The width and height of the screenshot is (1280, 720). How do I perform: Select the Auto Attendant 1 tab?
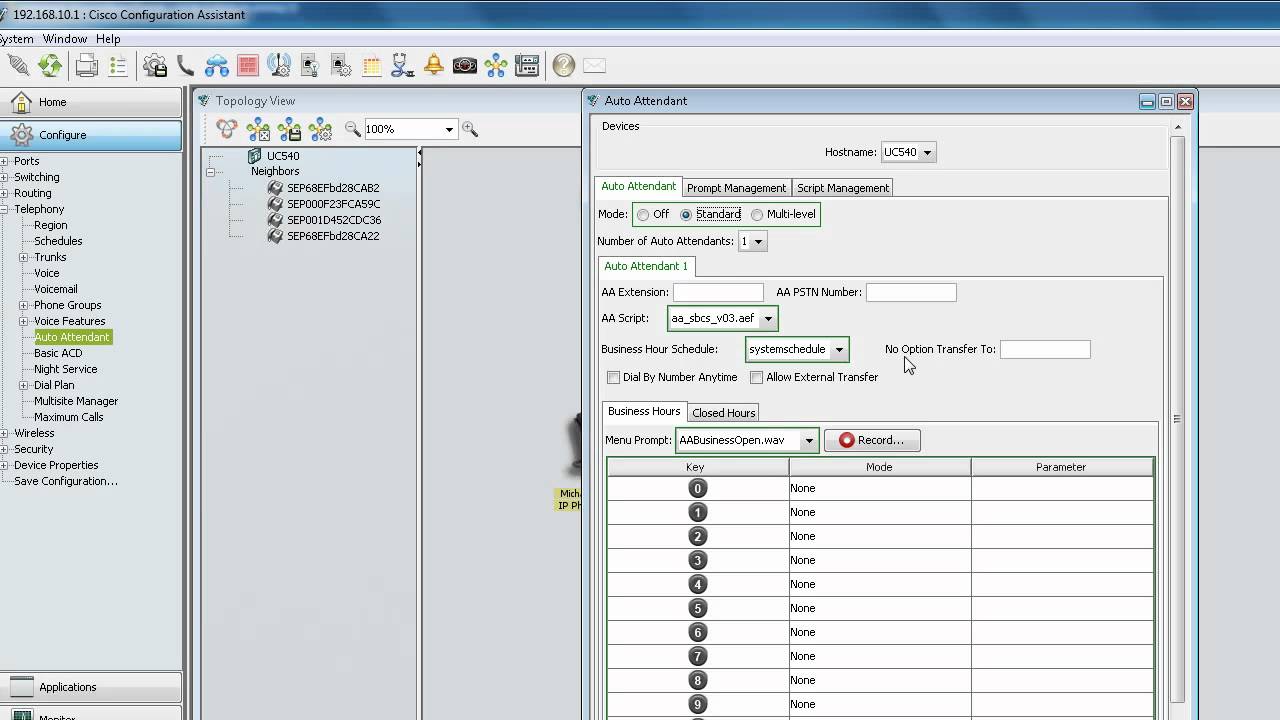[x=646, y=266]
